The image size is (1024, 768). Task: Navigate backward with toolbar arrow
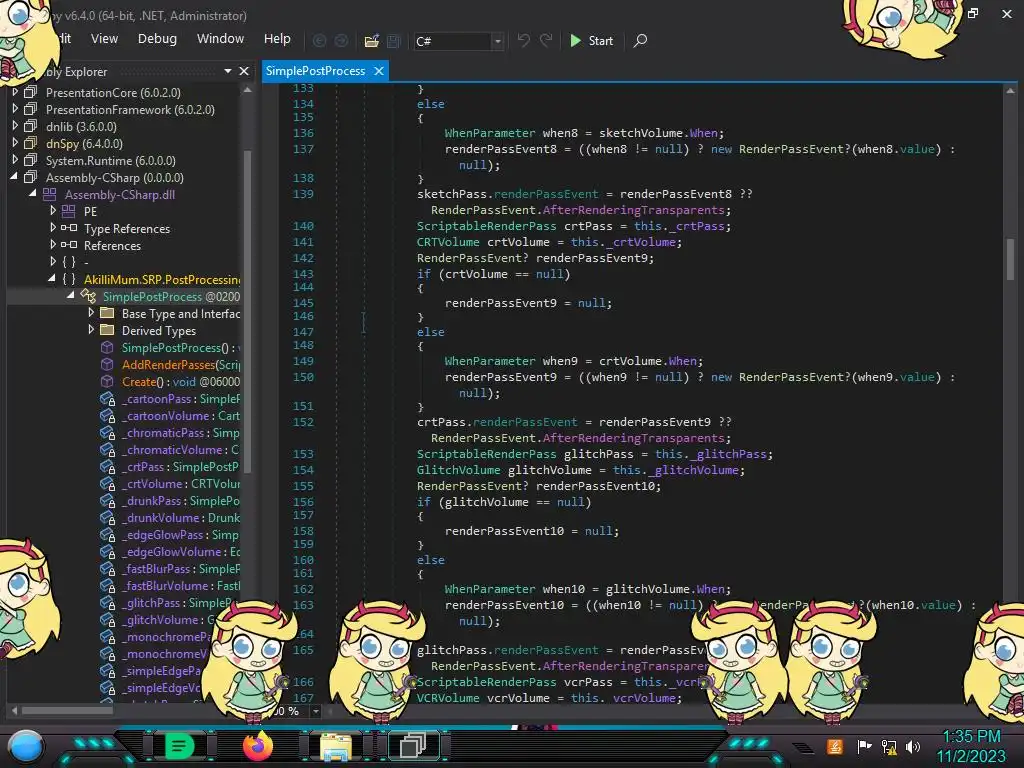pos(319,40)
